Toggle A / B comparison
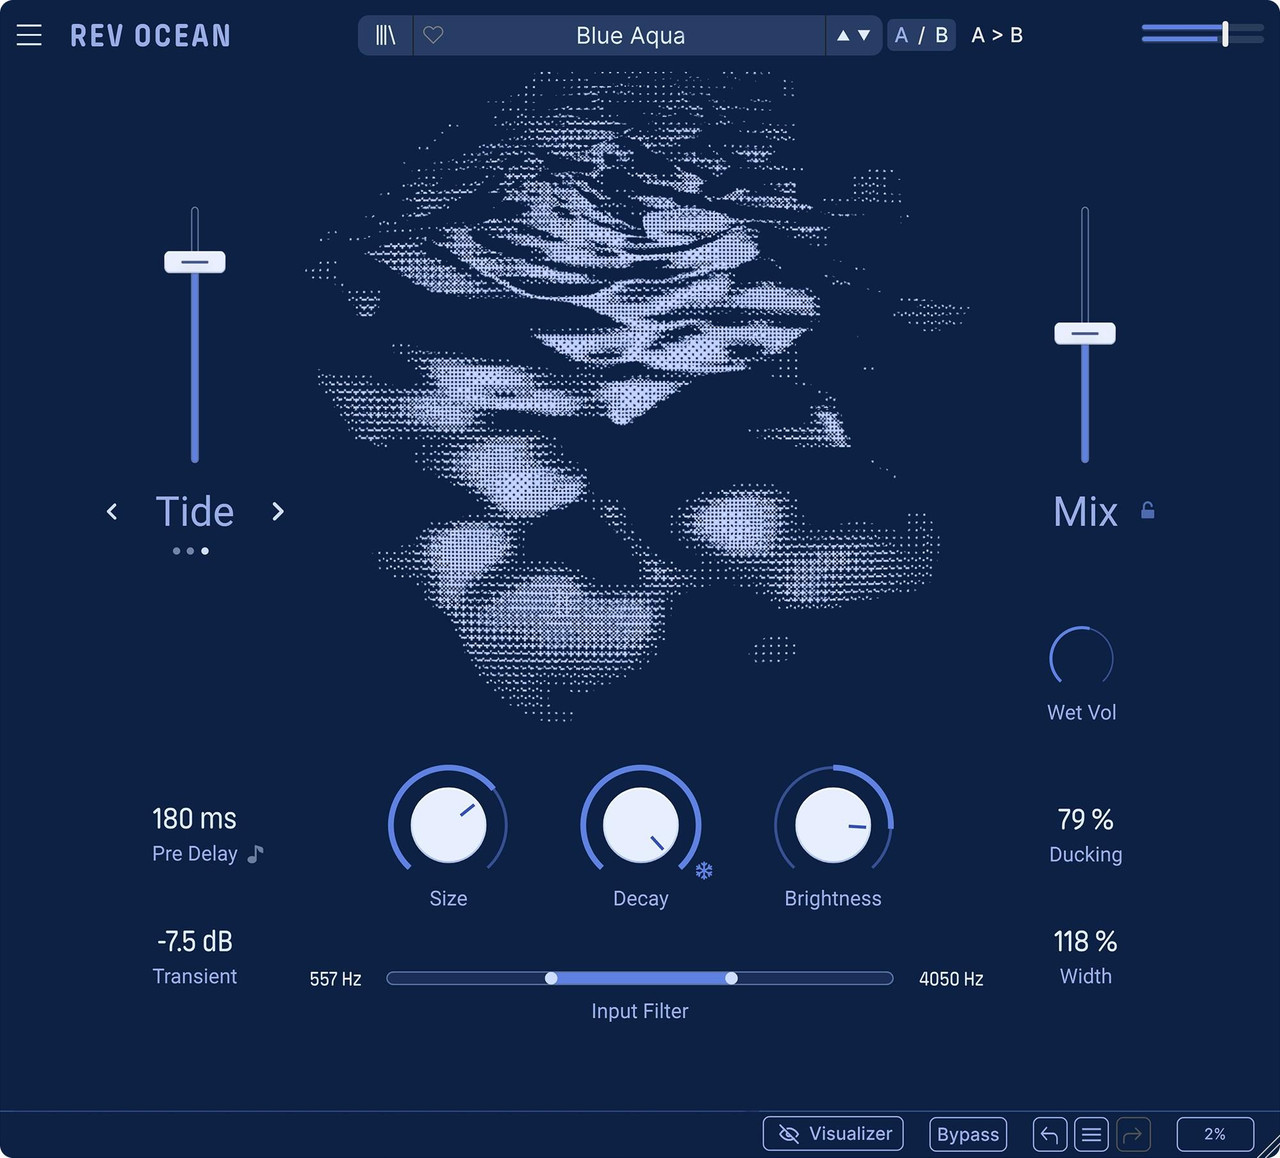The width and height of the screenshot is (1280, 1158). (x=921, y=35)
